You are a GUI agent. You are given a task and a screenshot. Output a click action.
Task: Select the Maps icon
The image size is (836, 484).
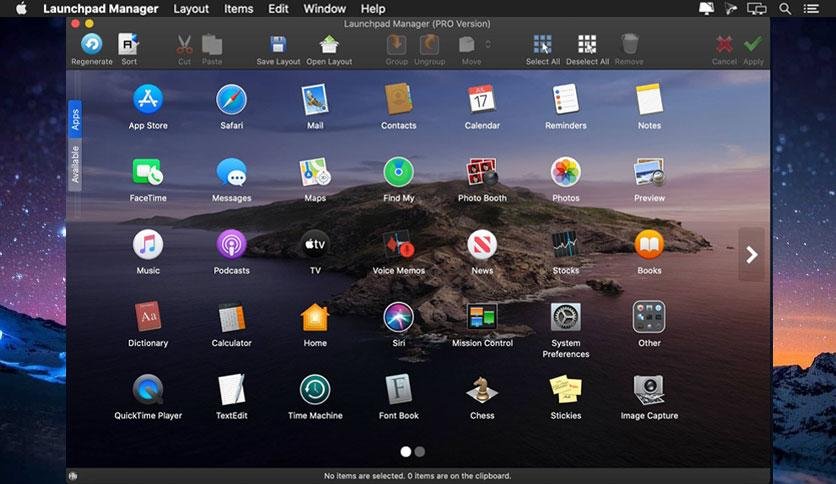pos(315,172)
